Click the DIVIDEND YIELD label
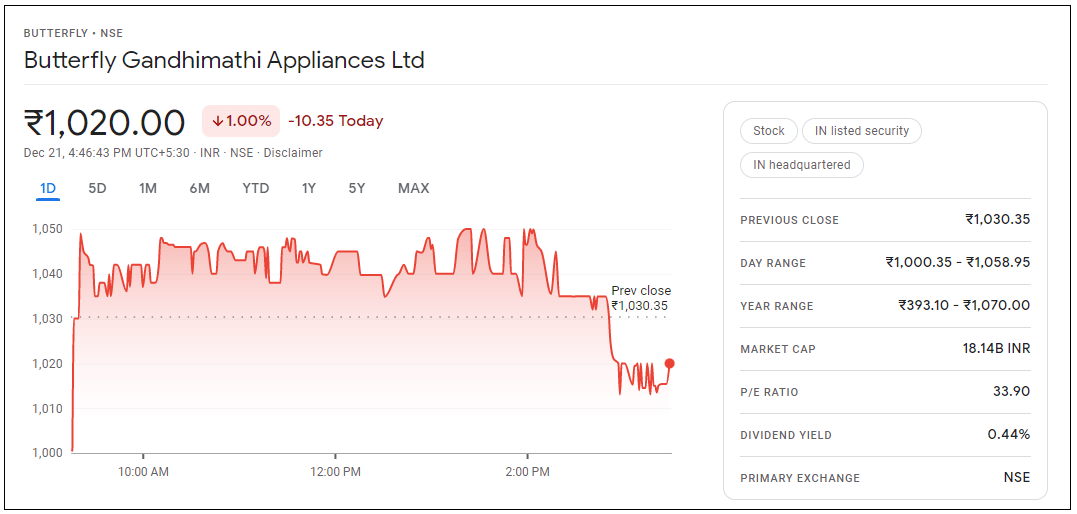 tap(786, 435)
